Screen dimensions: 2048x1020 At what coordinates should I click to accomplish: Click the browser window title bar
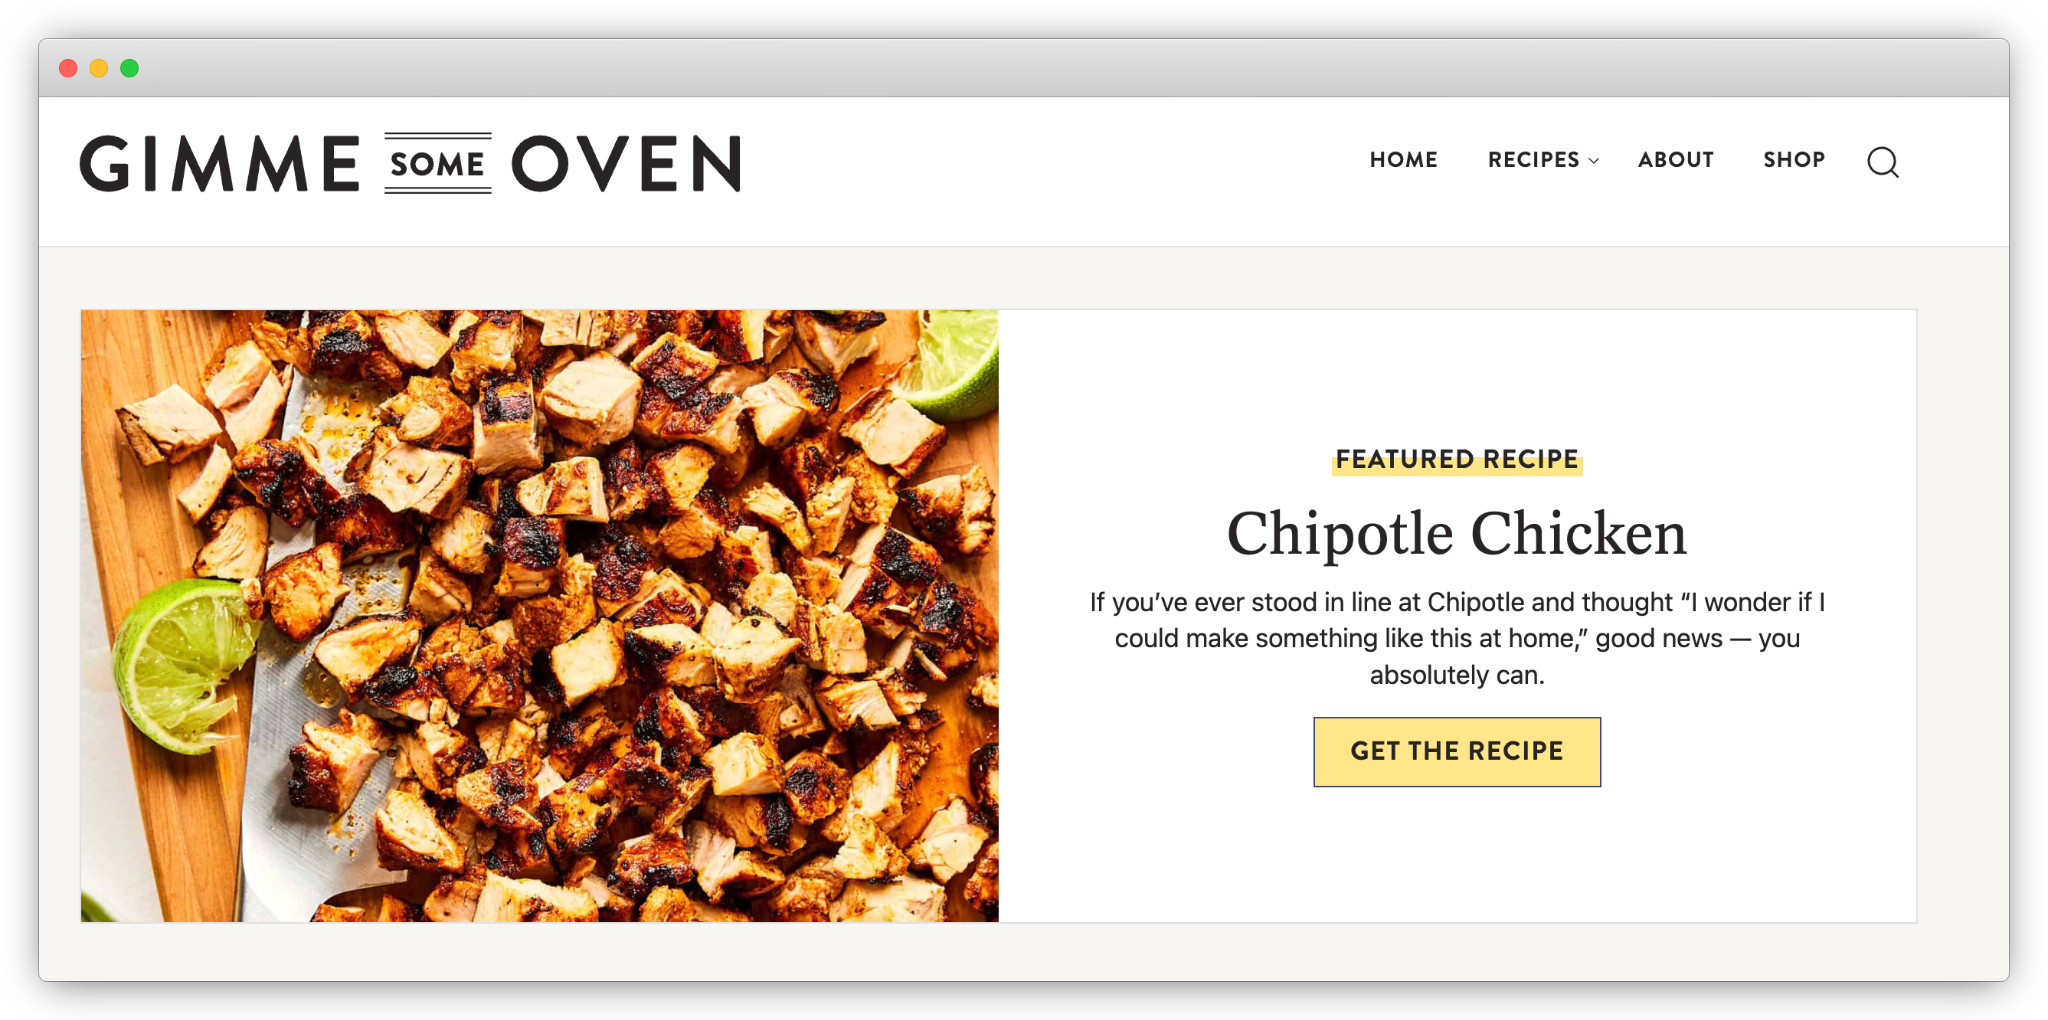pyautogui.click(x=1024, y=68)
